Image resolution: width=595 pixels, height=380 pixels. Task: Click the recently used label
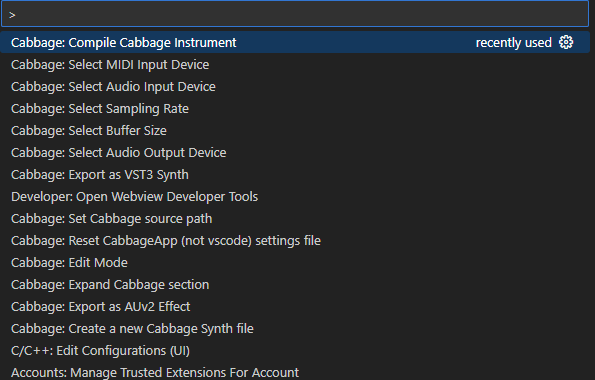[513, 43]
